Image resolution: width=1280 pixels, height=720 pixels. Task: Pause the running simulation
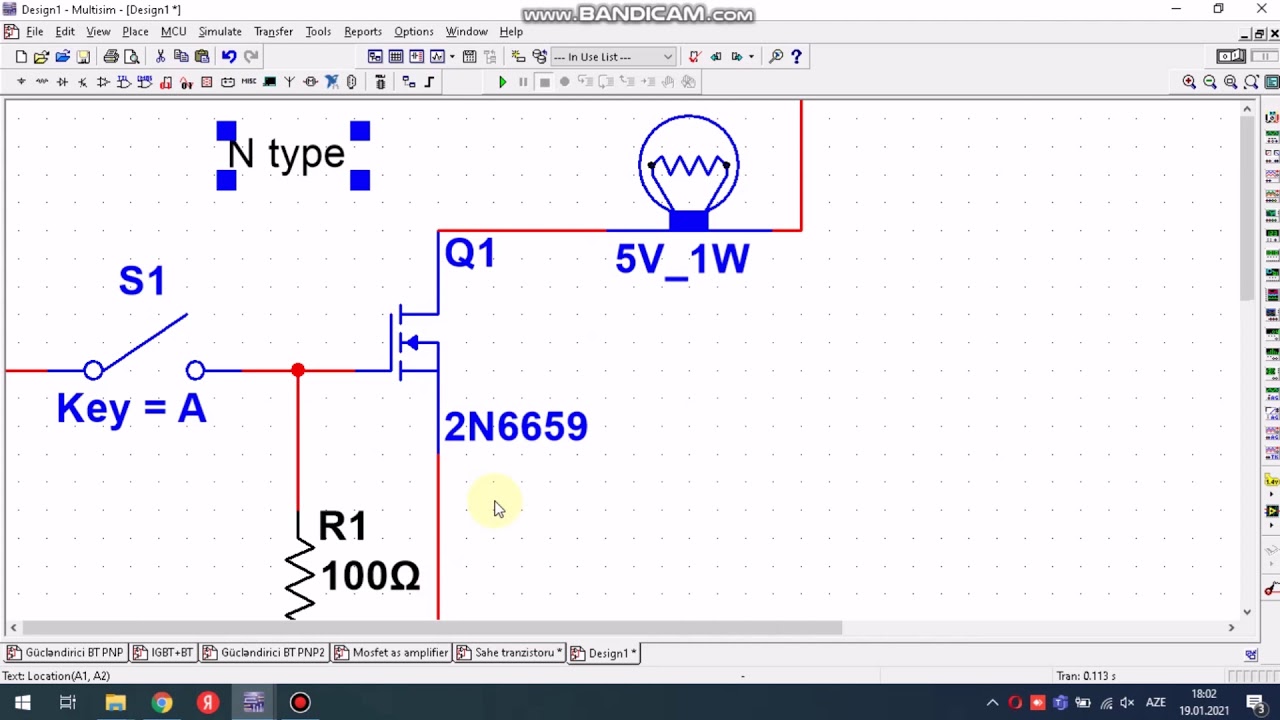click(x=523, y=82)
